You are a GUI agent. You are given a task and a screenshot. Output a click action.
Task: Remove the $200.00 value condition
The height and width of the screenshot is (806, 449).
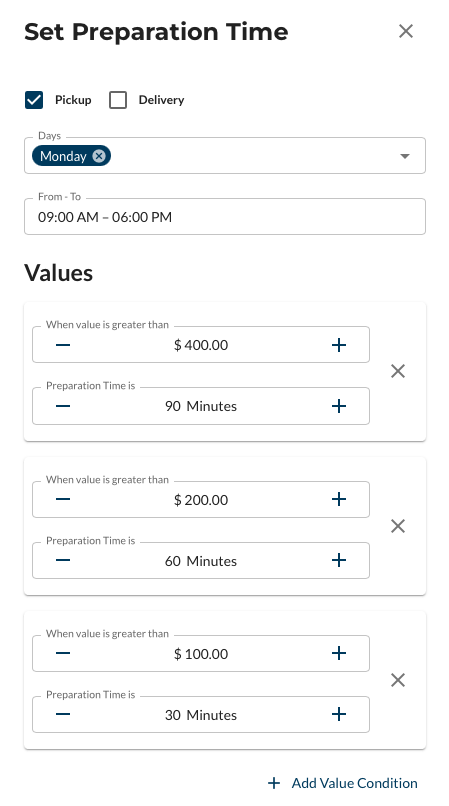tap(398, 526)
